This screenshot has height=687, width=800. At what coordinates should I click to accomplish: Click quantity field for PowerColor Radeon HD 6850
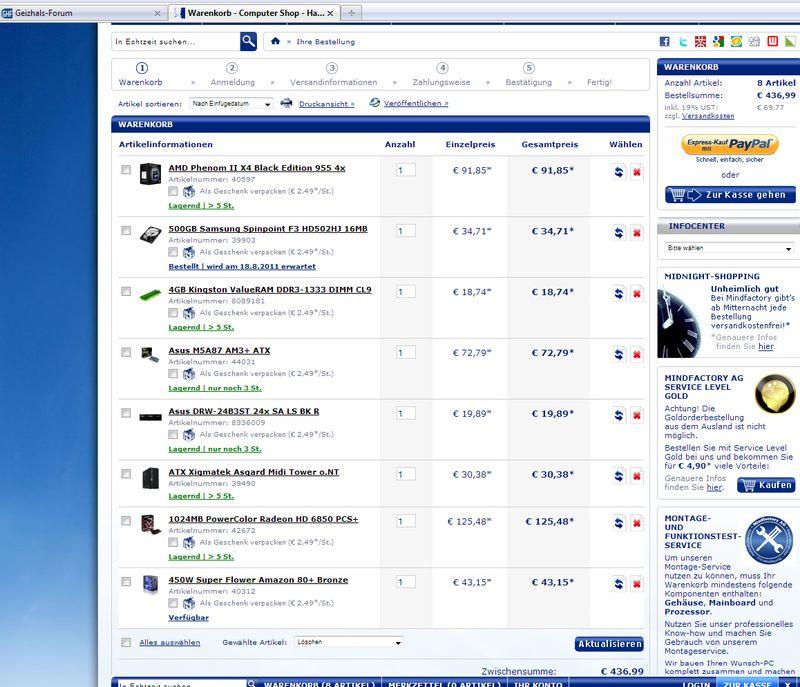pyautogui.click(x=406, y=521)
